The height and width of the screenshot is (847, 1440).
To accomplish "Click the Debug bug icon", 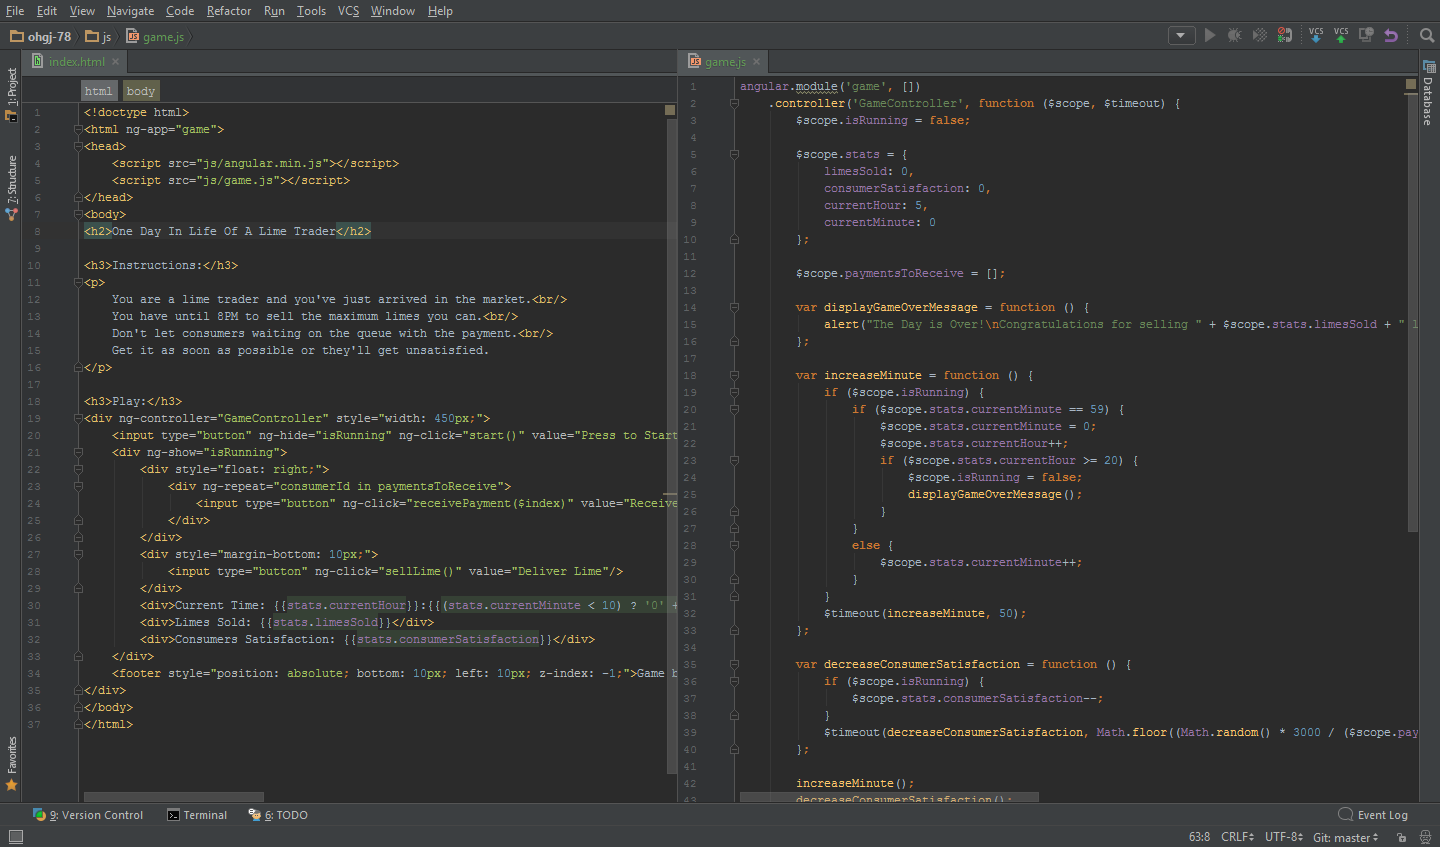I will (x=1235, y=35).
